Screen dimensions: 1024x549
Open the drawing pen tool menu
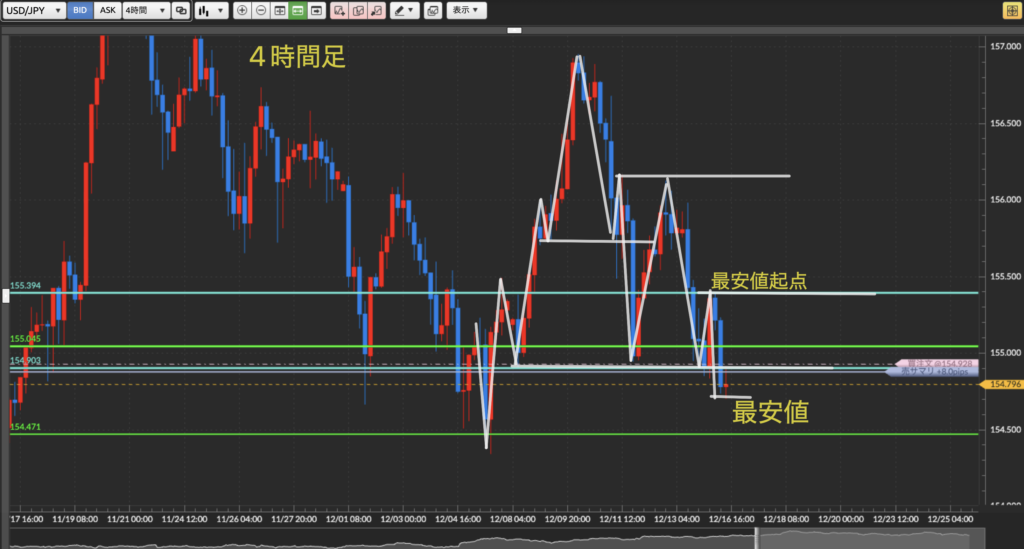pyautogui.click(x=404, y=10)
